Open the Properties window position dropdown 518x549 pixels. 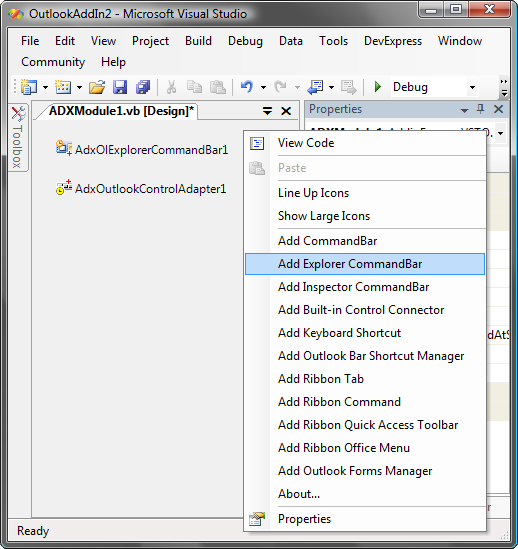464,110
